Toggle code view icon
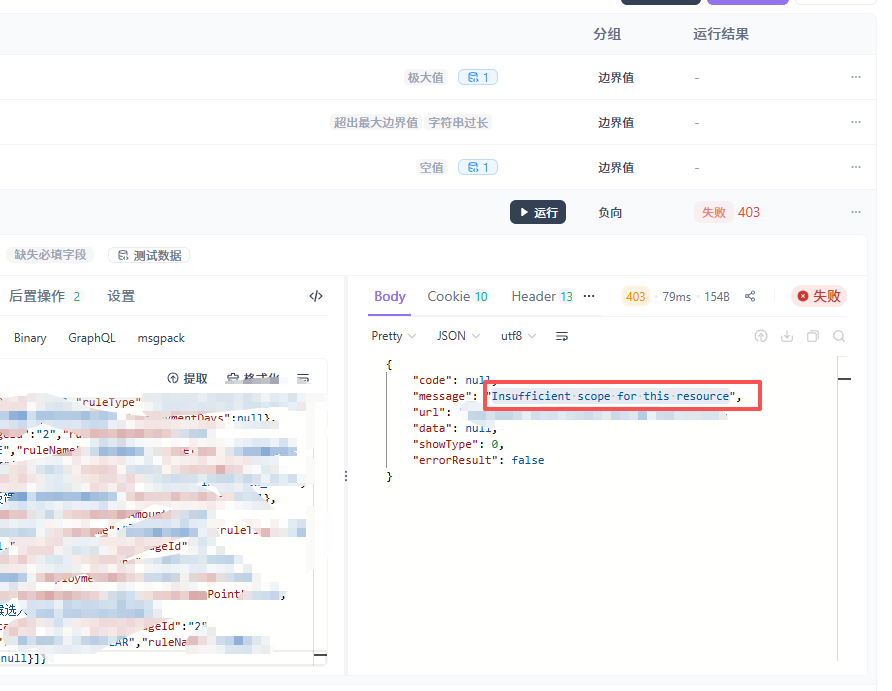The height and width of the screenshot is (691, 892). click(x=316, y=296)
